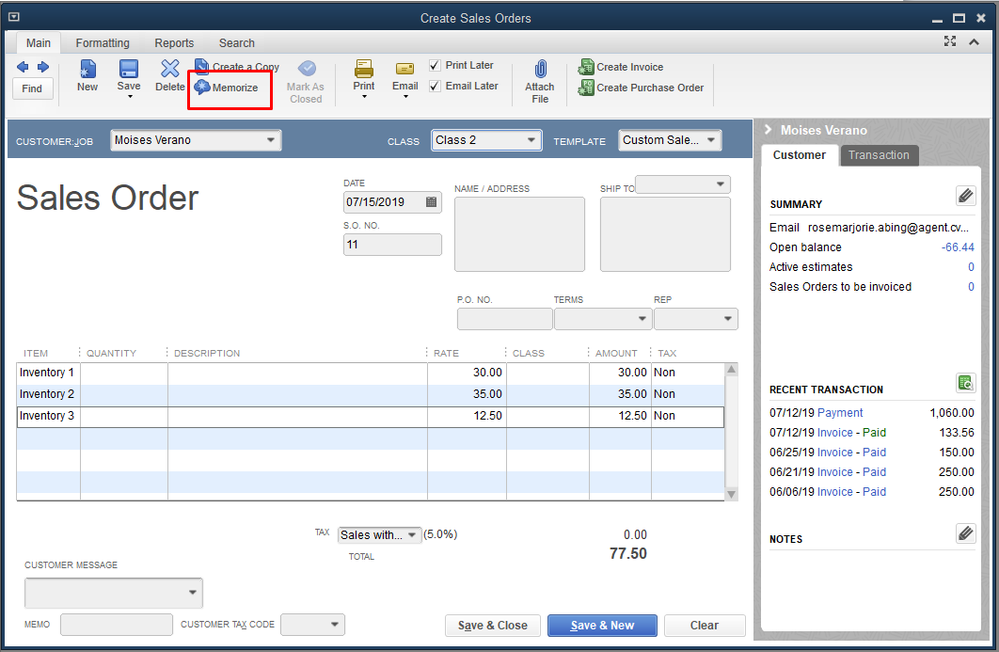Collapse the Moises Verano side panel

pos(768,129)
